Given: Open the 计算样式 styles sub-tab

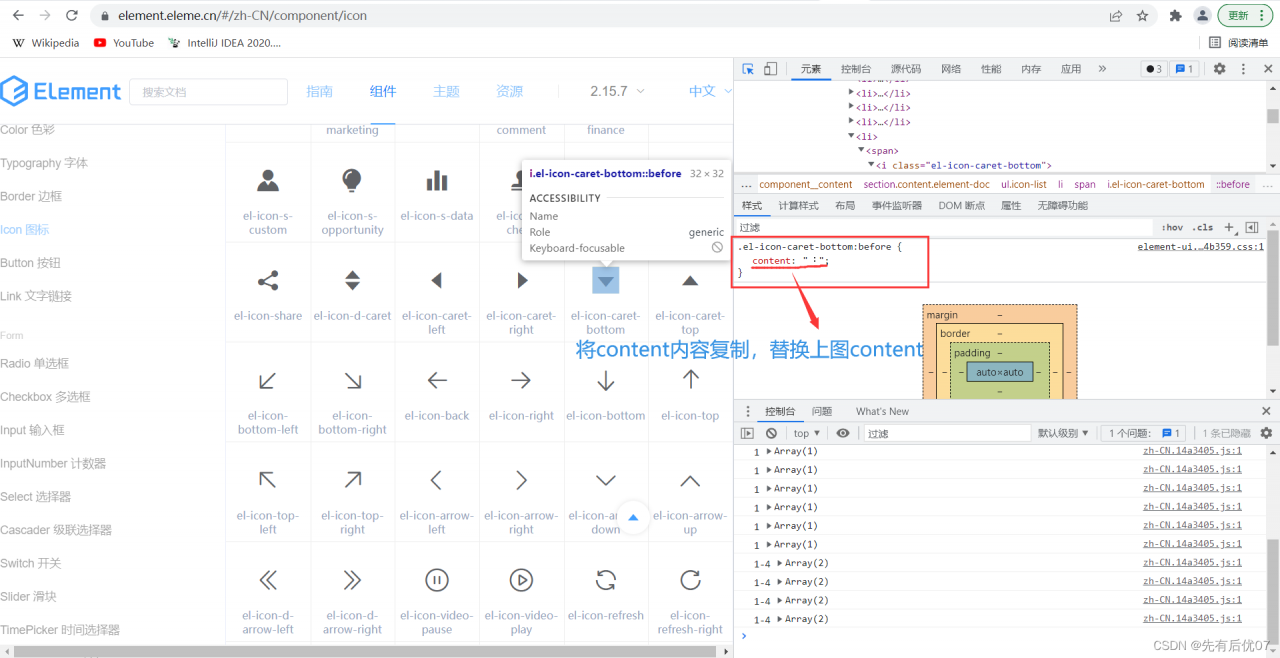Looking at the screenshot, I should click(x=798, y=205).
